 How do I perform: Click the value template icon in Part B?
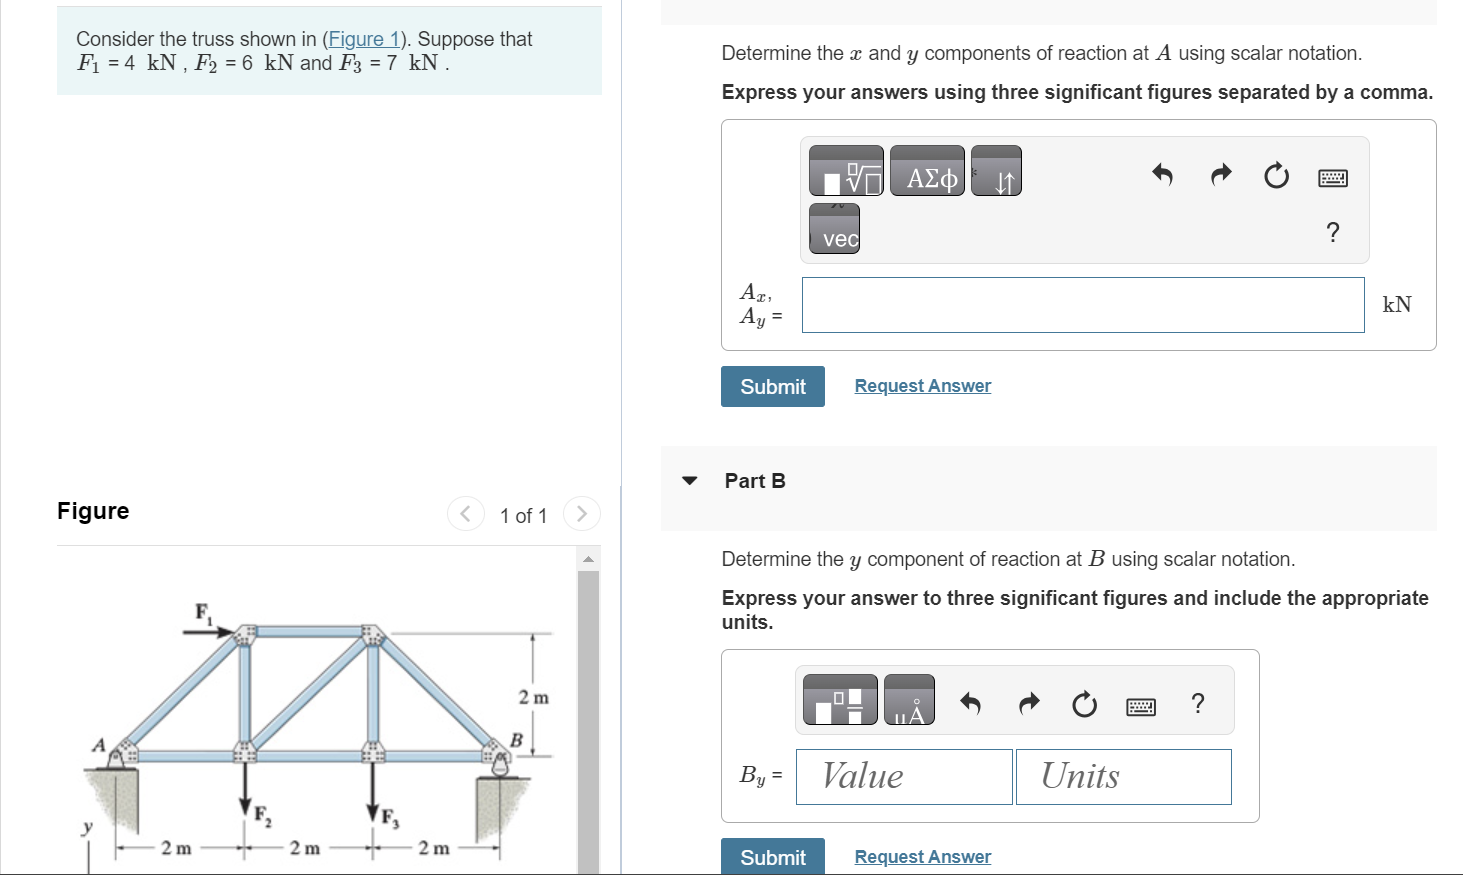coord(840,699)
